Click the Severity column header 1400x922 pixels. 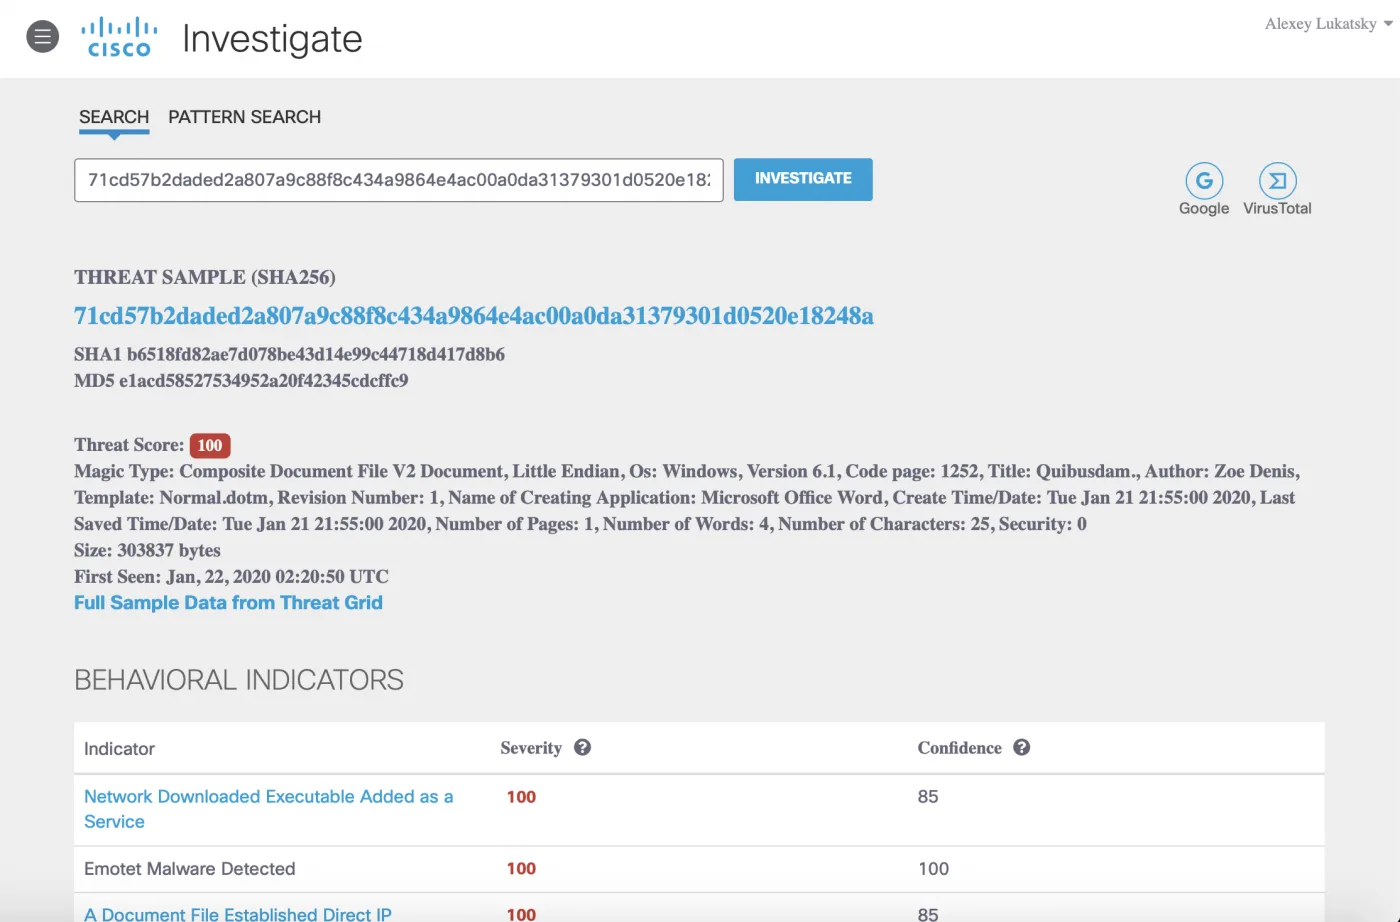[531, 748]
